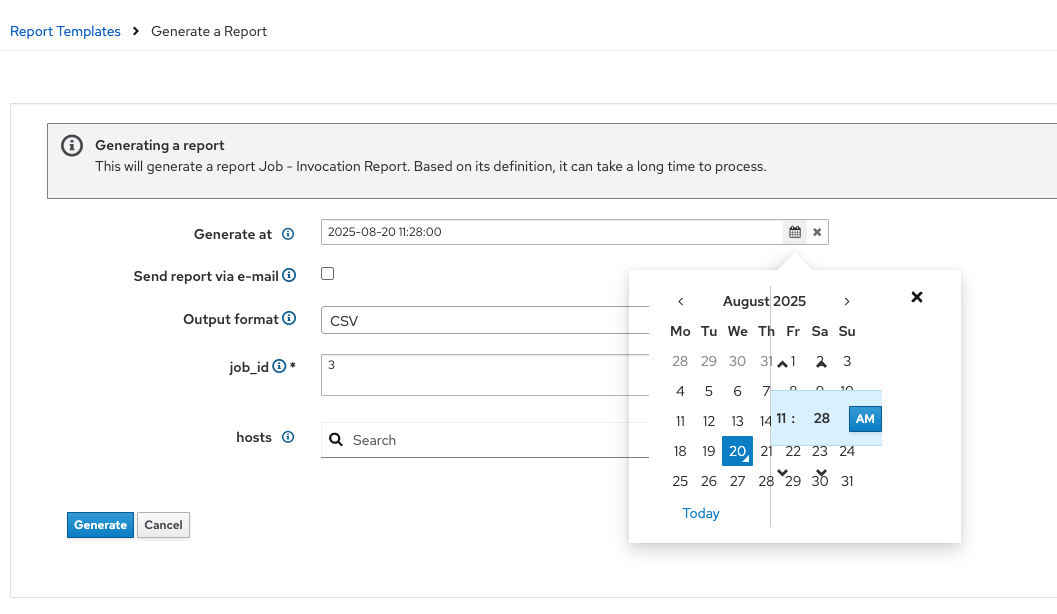Viewport: 1057px width, 614px height.
Task: Go to previous month in calendar
Action: pyautogui.click(x=681, y=301)
